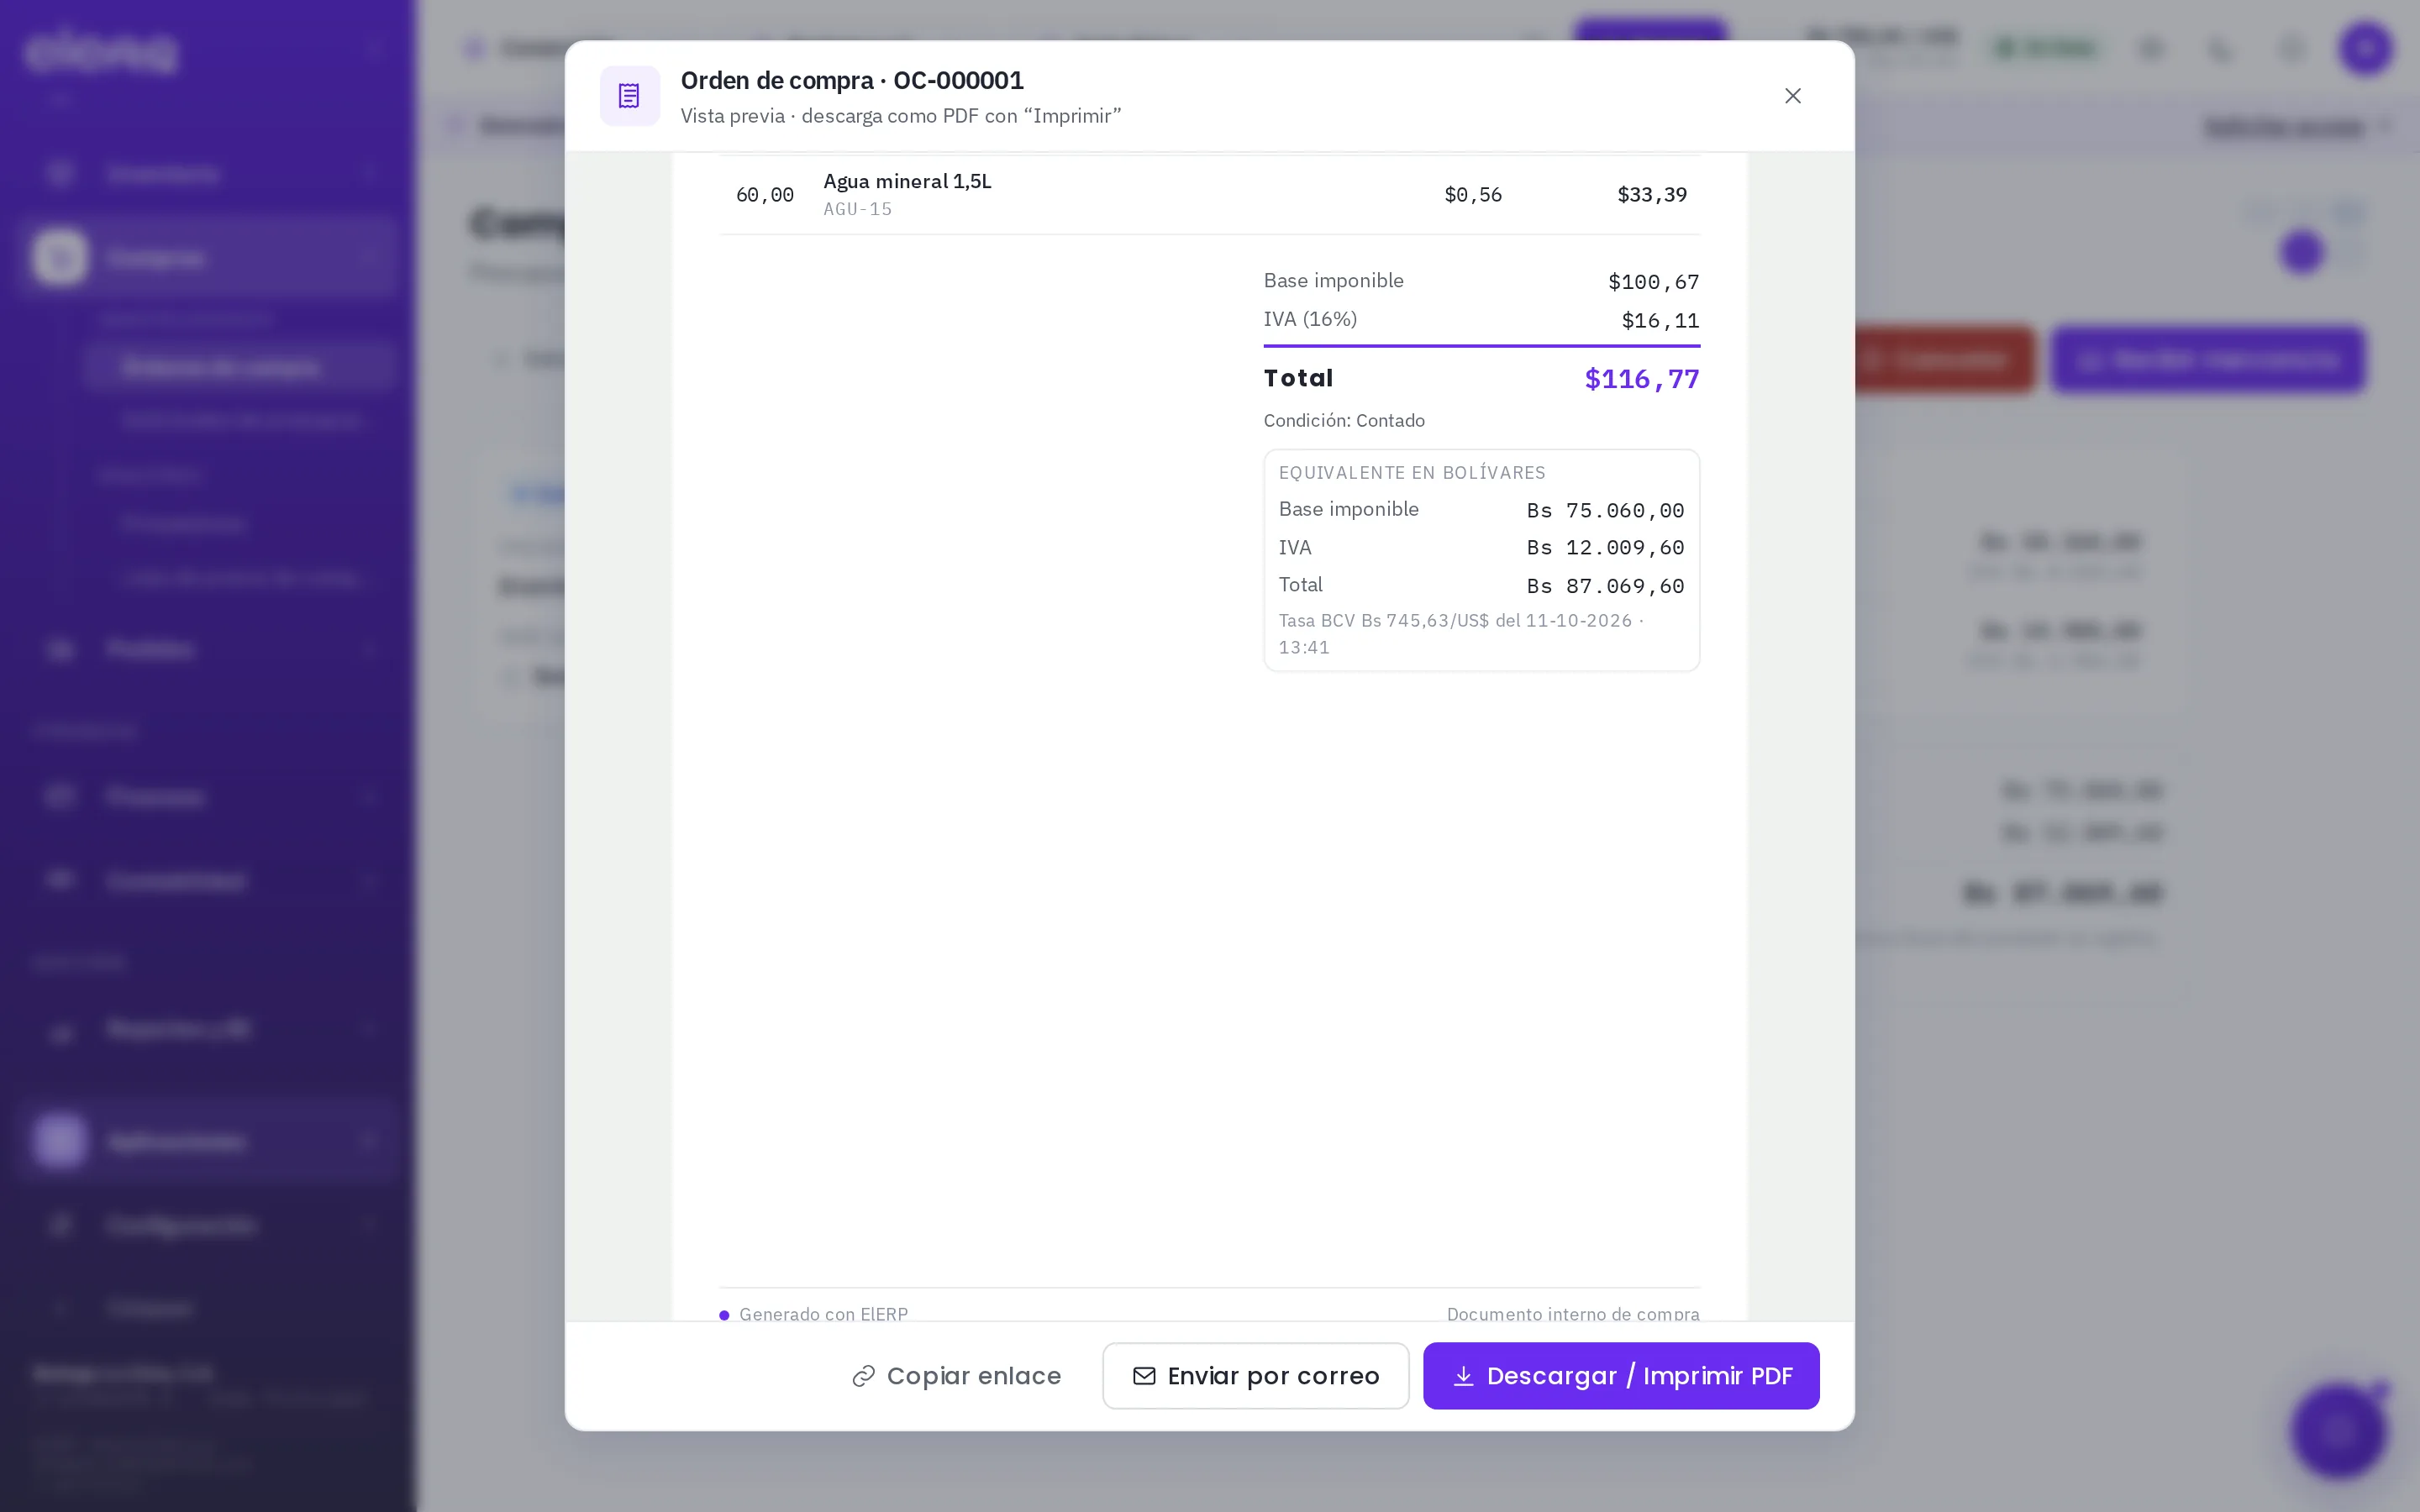Click the subtitle Vista previa descarga como PDF
Screen dimensions: 2420x1512
tap(901, 116)
